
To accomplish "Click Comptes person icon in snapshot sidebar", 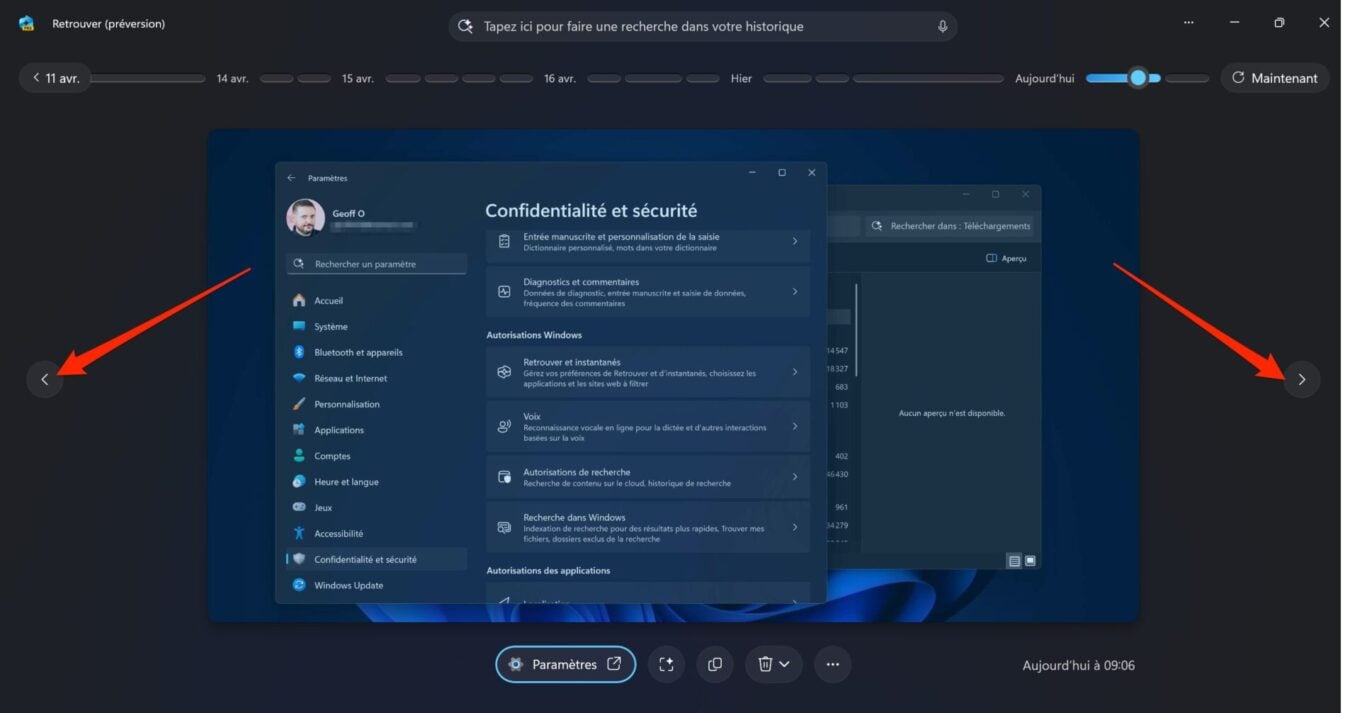I will [x=298, y=456].
